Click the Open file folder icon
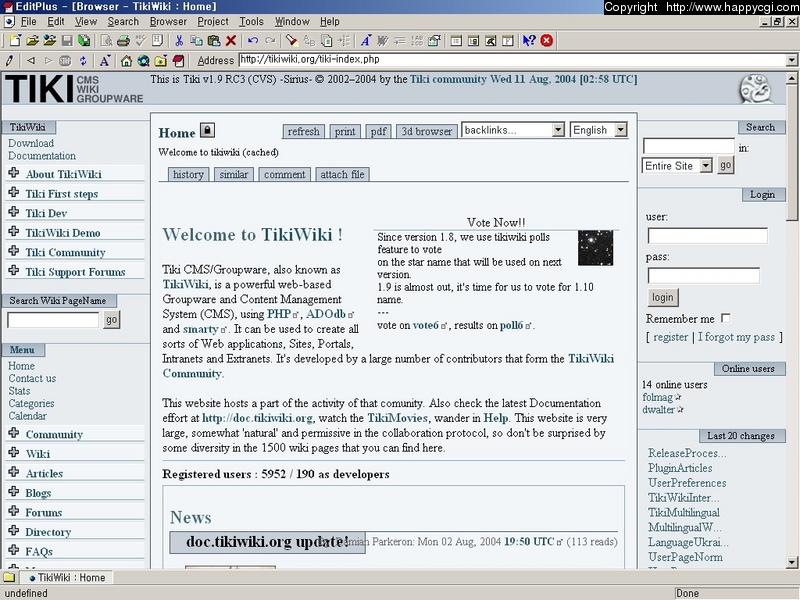 coord(32,41)
